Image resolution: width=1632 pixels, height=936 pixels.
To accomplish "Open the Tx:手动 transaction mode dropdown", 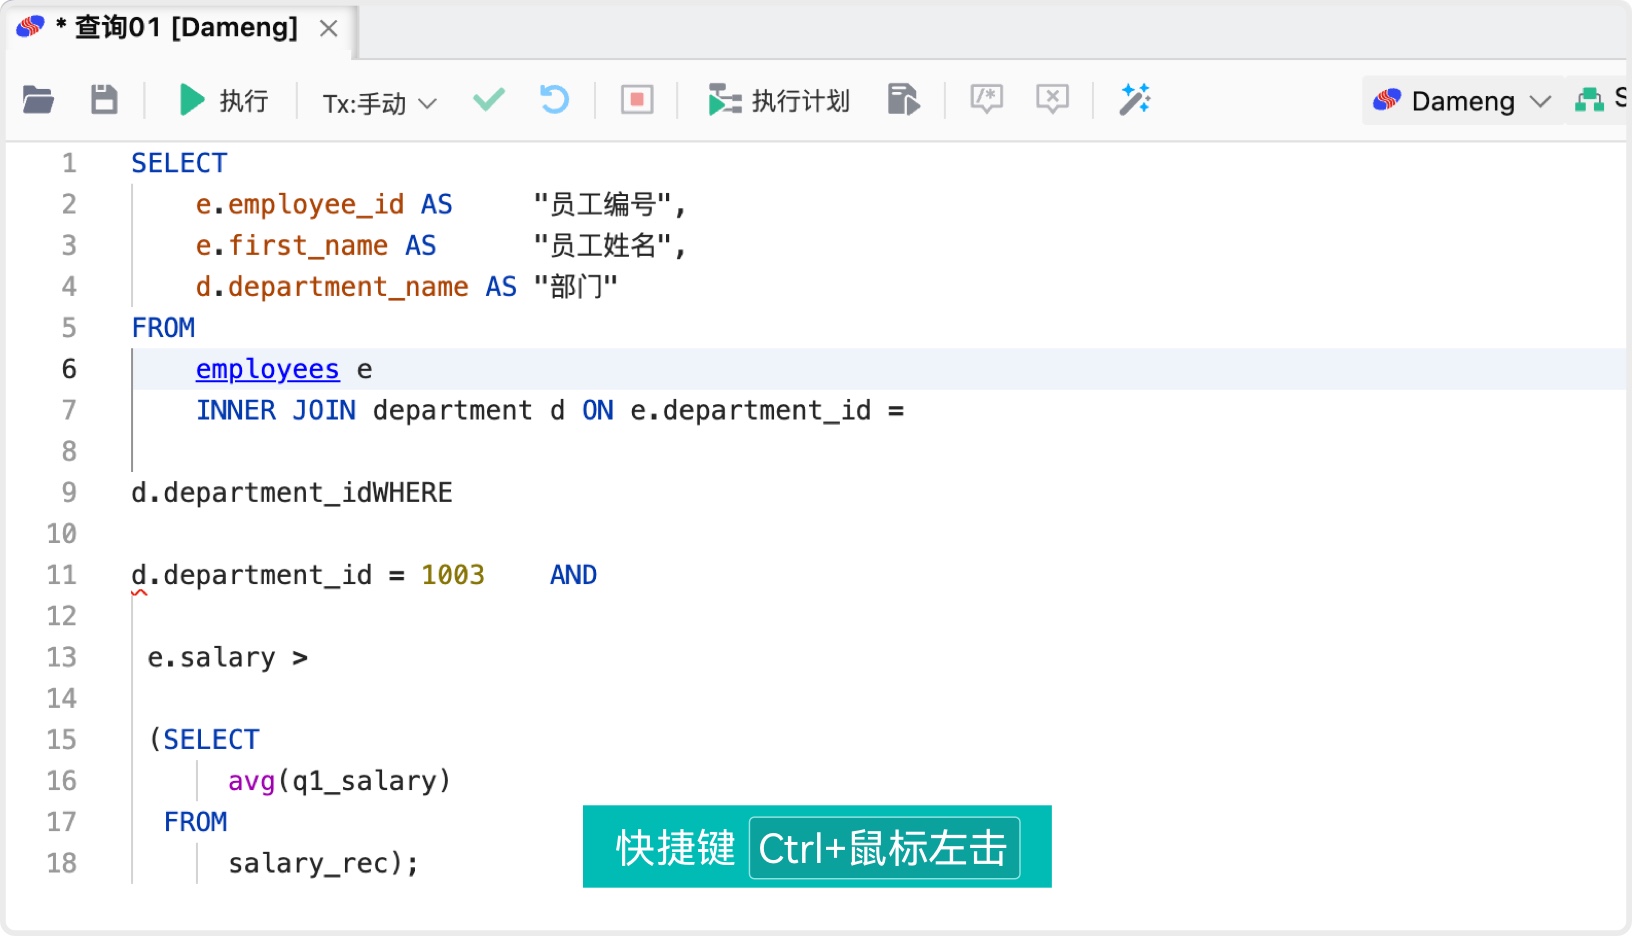I will (x=379, y=103).
